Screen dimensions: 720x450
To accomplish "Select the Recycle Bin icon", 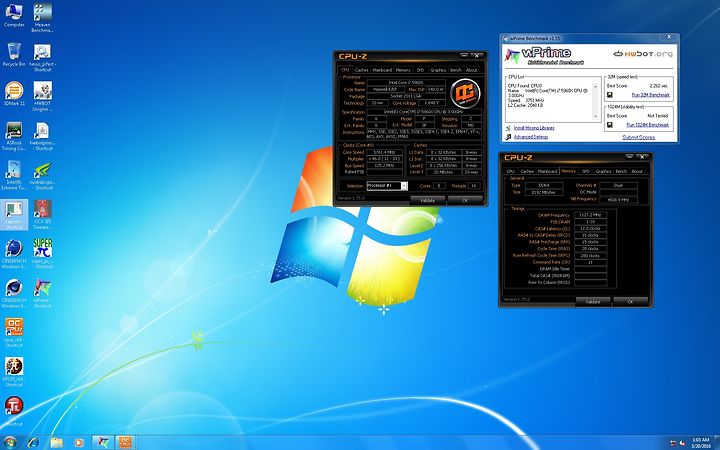I will coord(14,55).
